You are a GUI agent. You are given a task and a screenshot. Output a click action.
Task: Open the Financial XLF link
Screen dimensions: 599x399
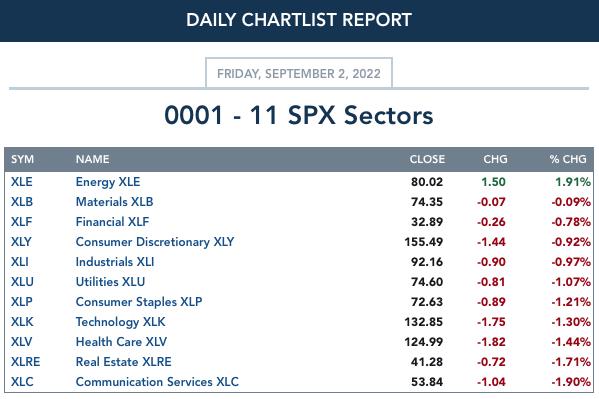(x=112, y=222)
